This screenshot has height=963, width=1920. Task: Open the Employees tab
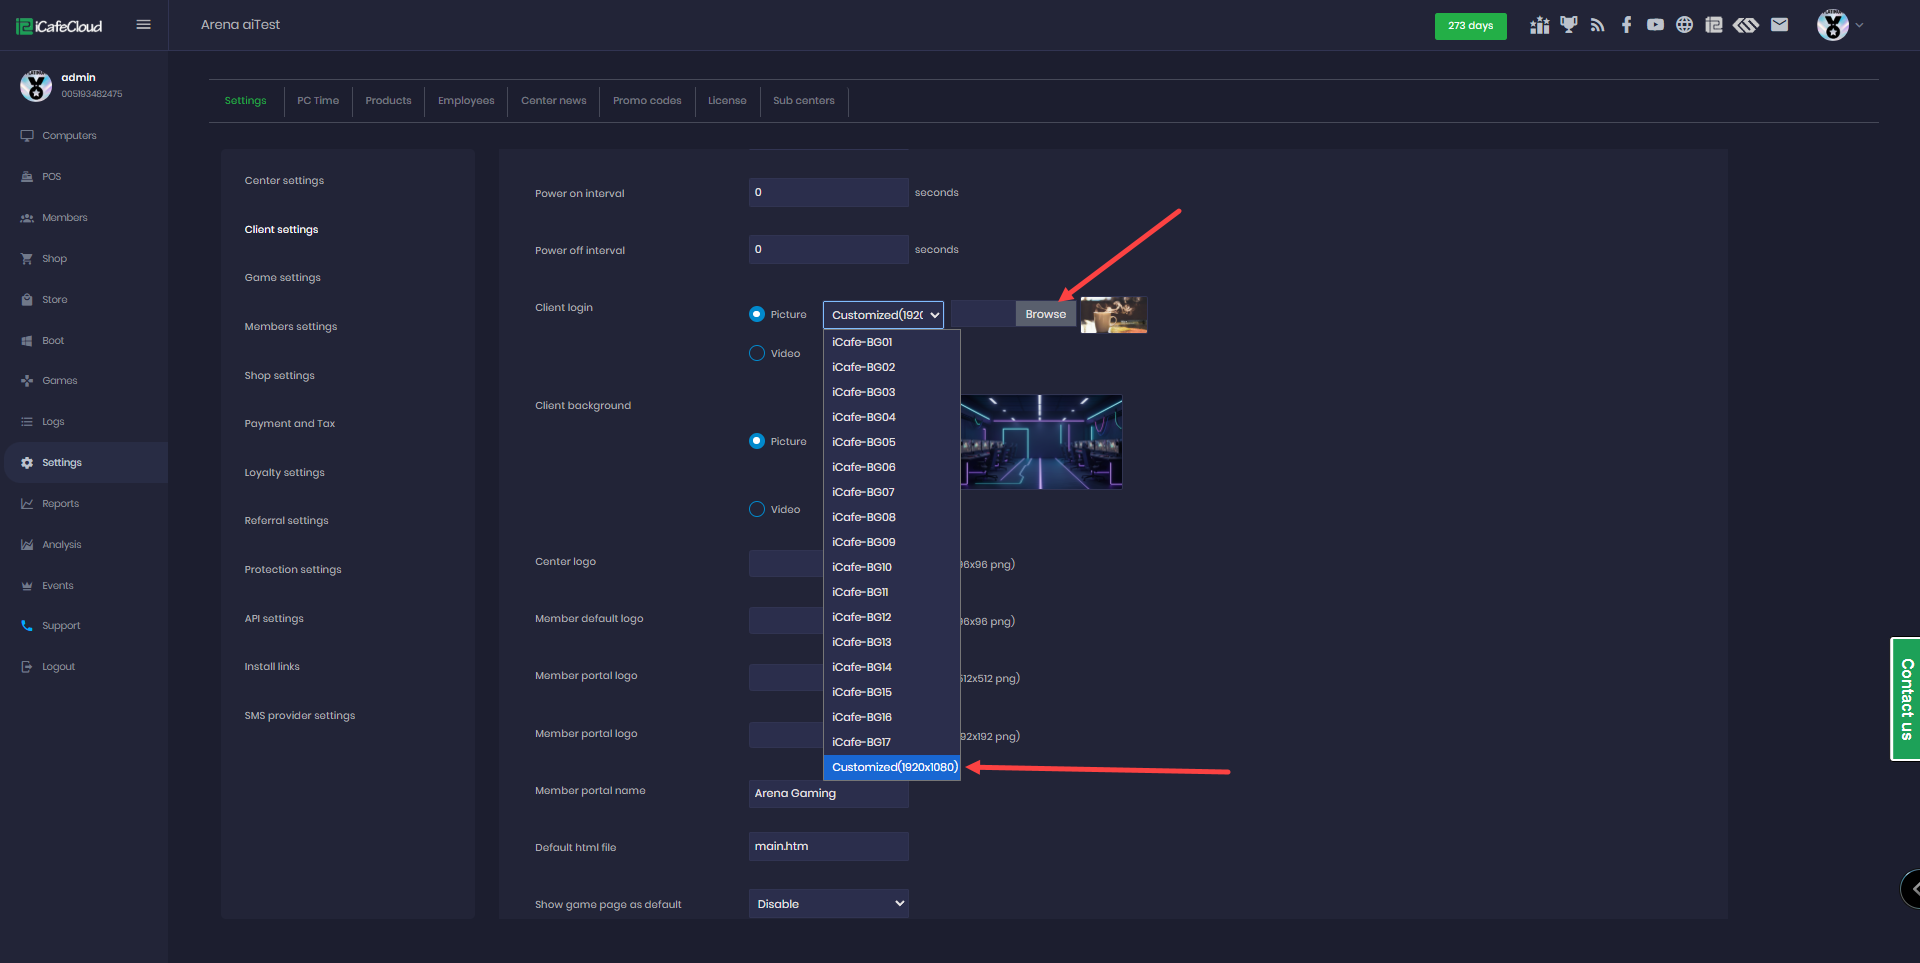[466, 101]
